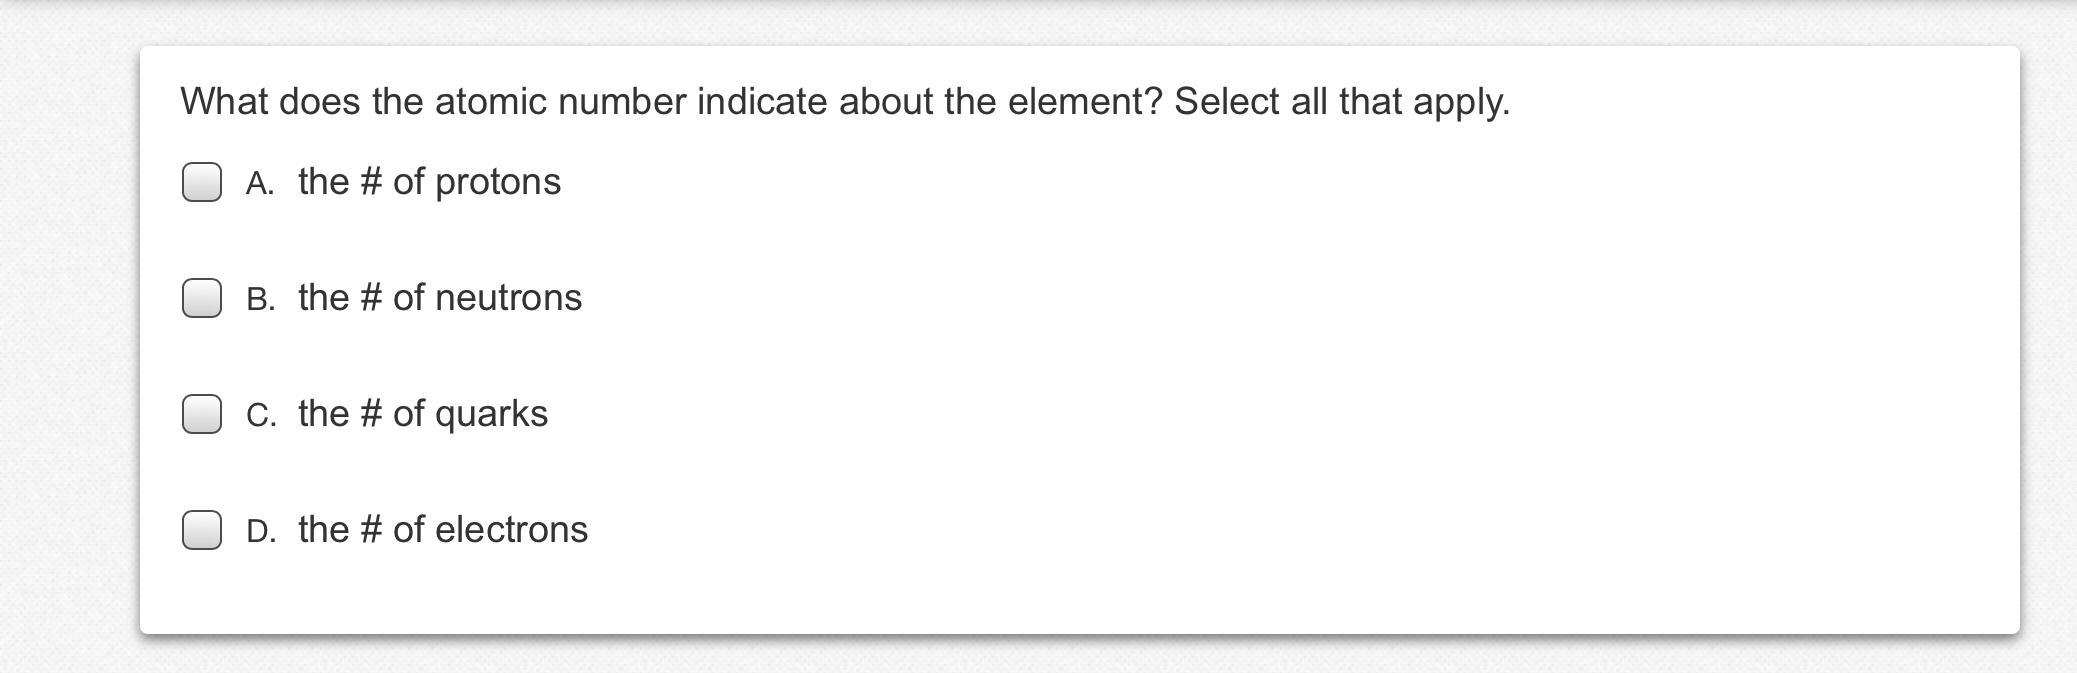Click the 'B.' option letter label

tap(260, 299)
